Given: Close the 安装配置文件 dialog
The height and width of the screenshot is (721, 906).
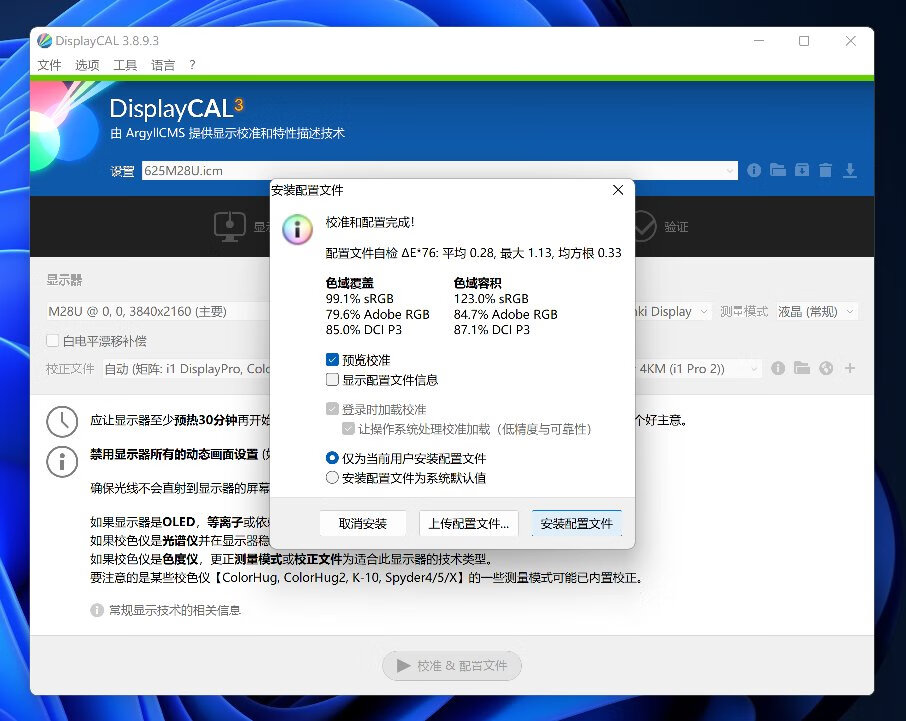Looking at the screenshot, I should 618,190.
